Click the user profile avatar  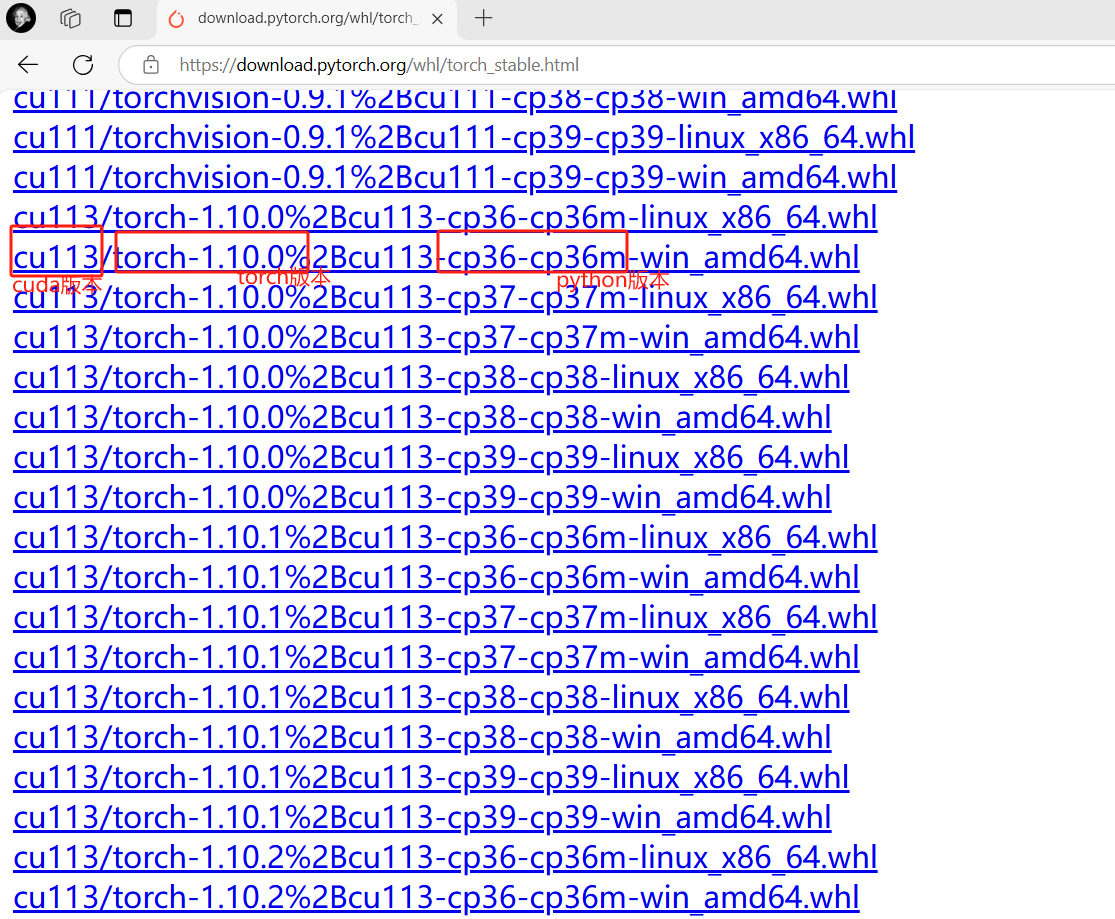click(21, 18)
